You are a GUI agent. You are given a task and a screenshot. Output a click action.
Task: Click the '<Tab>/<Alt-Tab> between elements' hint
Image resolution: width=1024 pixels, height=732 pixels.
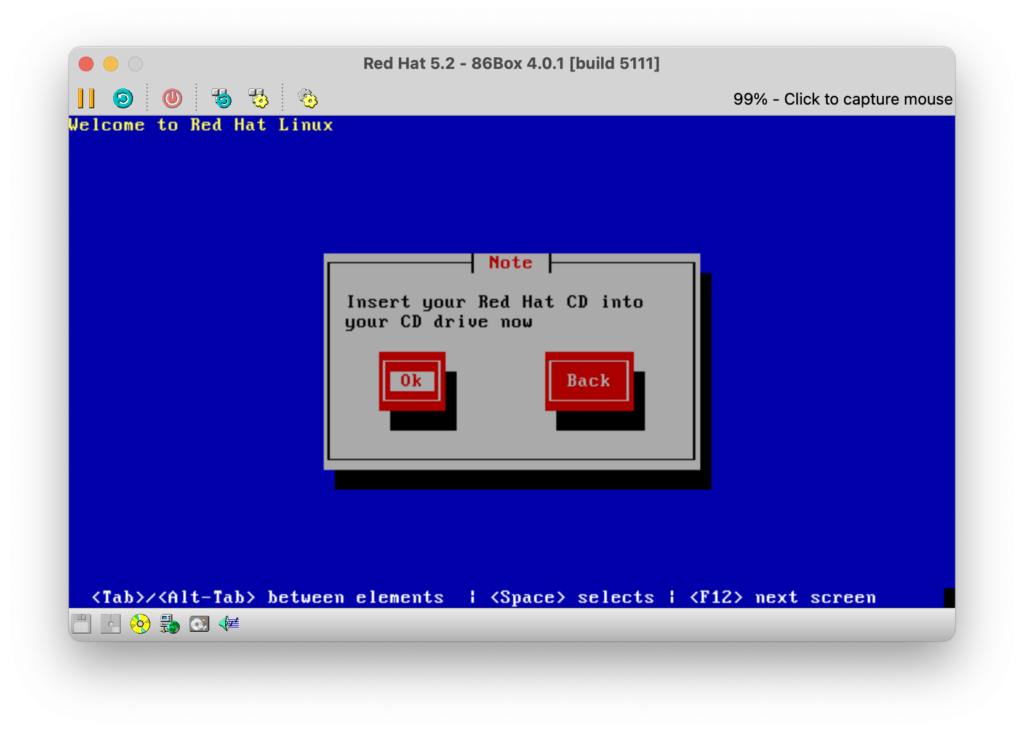point(268,597)
